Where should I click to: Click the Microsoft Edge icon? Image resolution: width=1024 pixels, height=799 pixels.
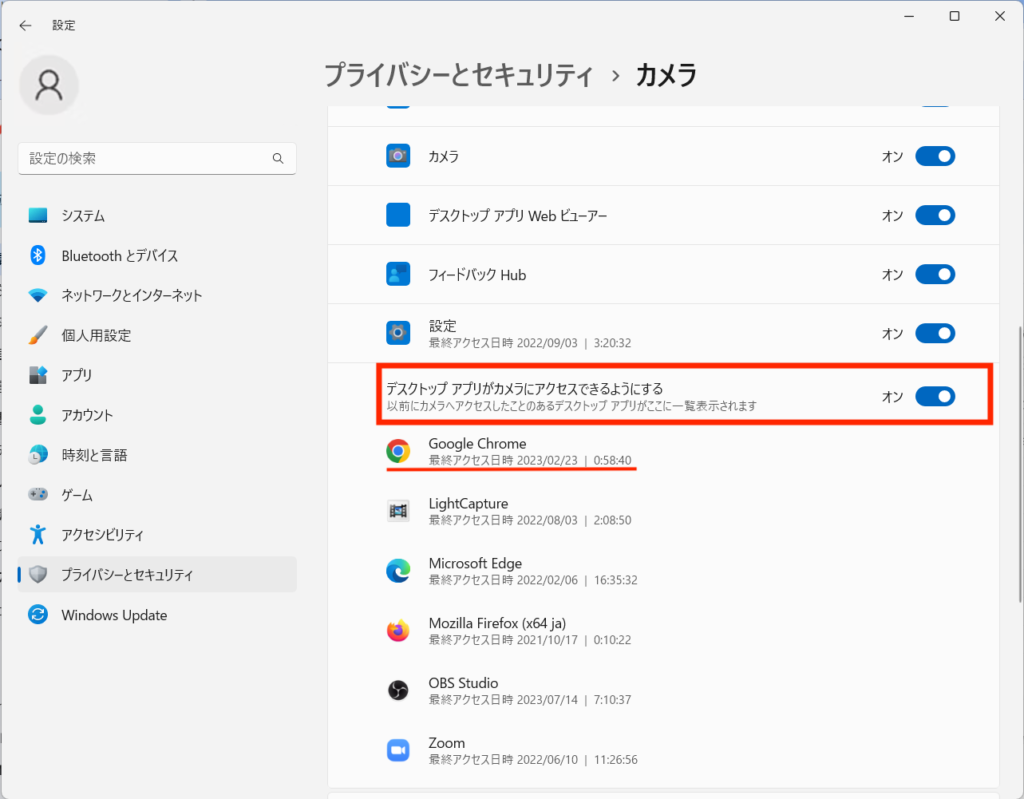[x=398, y=571]
